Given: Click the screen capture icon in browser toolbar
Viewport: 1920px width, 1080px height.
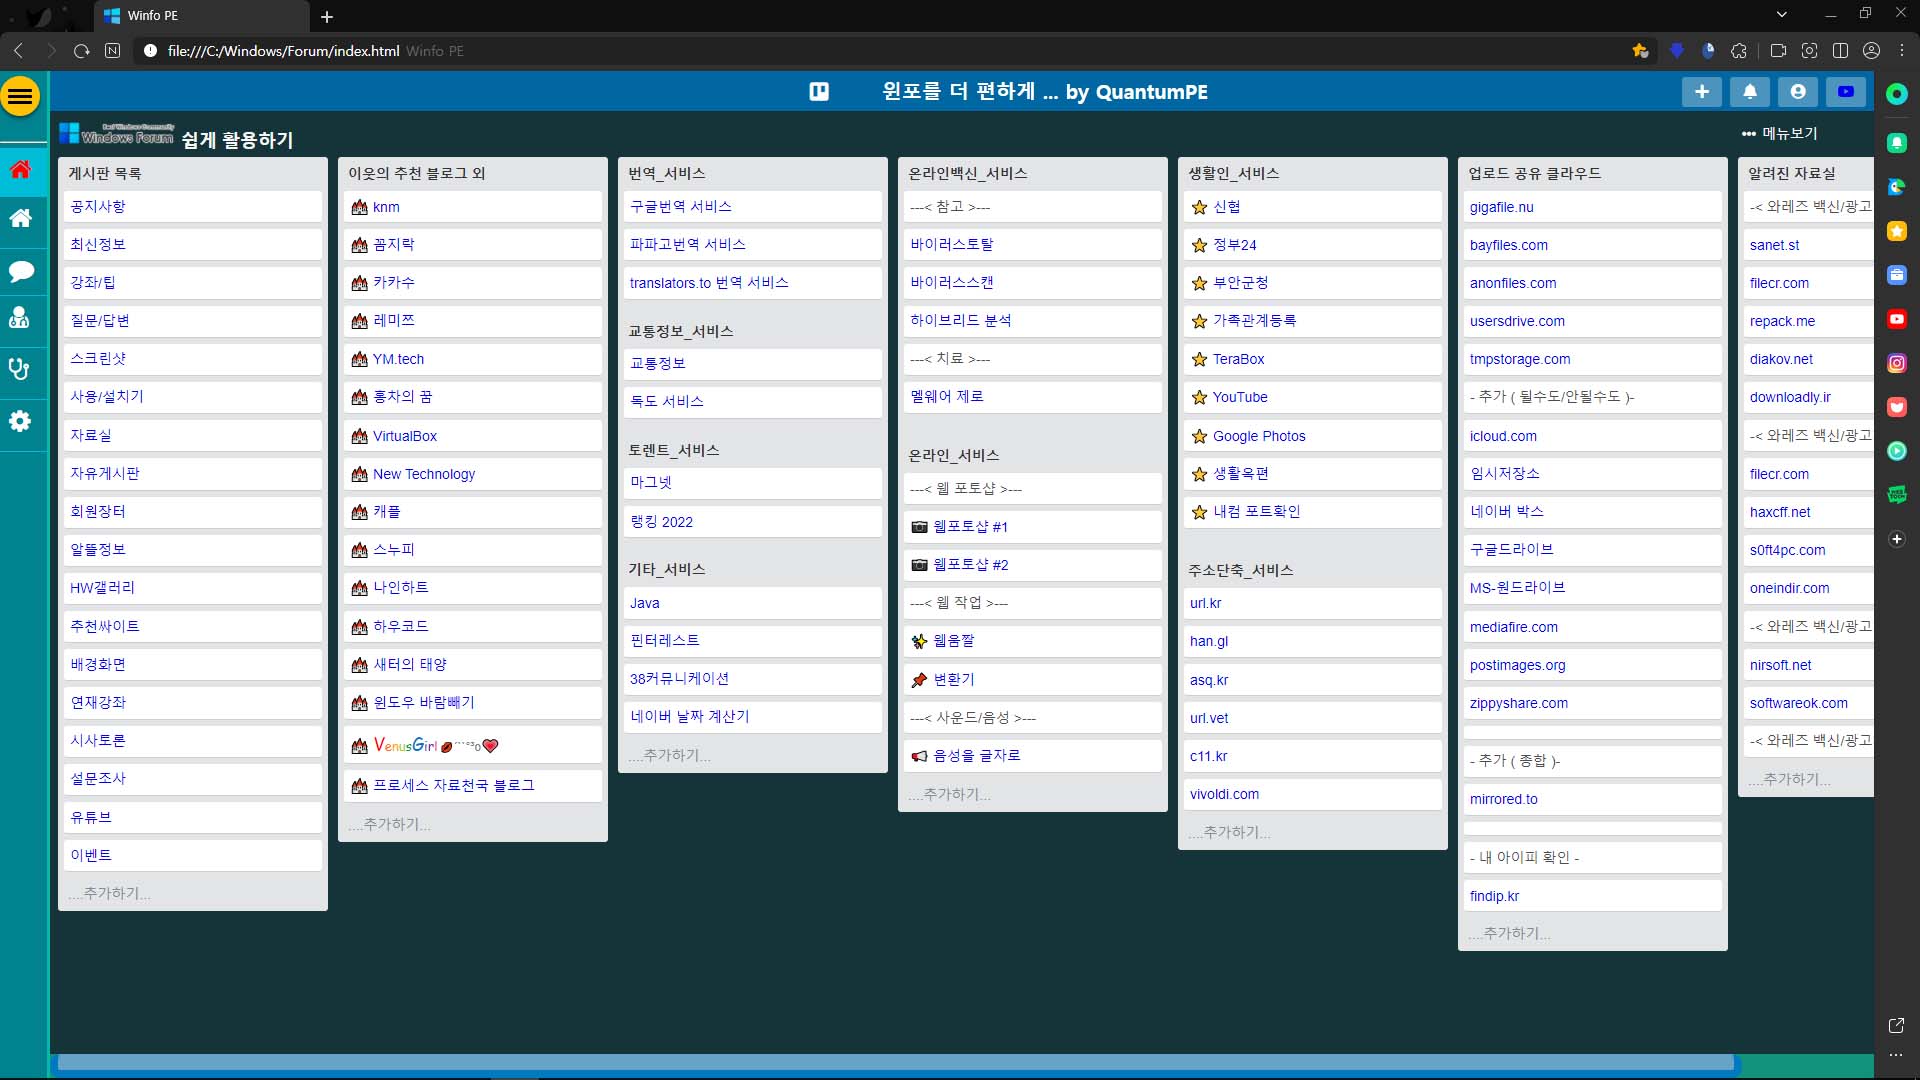Looking at the screenshot, I should point(1809,51).
